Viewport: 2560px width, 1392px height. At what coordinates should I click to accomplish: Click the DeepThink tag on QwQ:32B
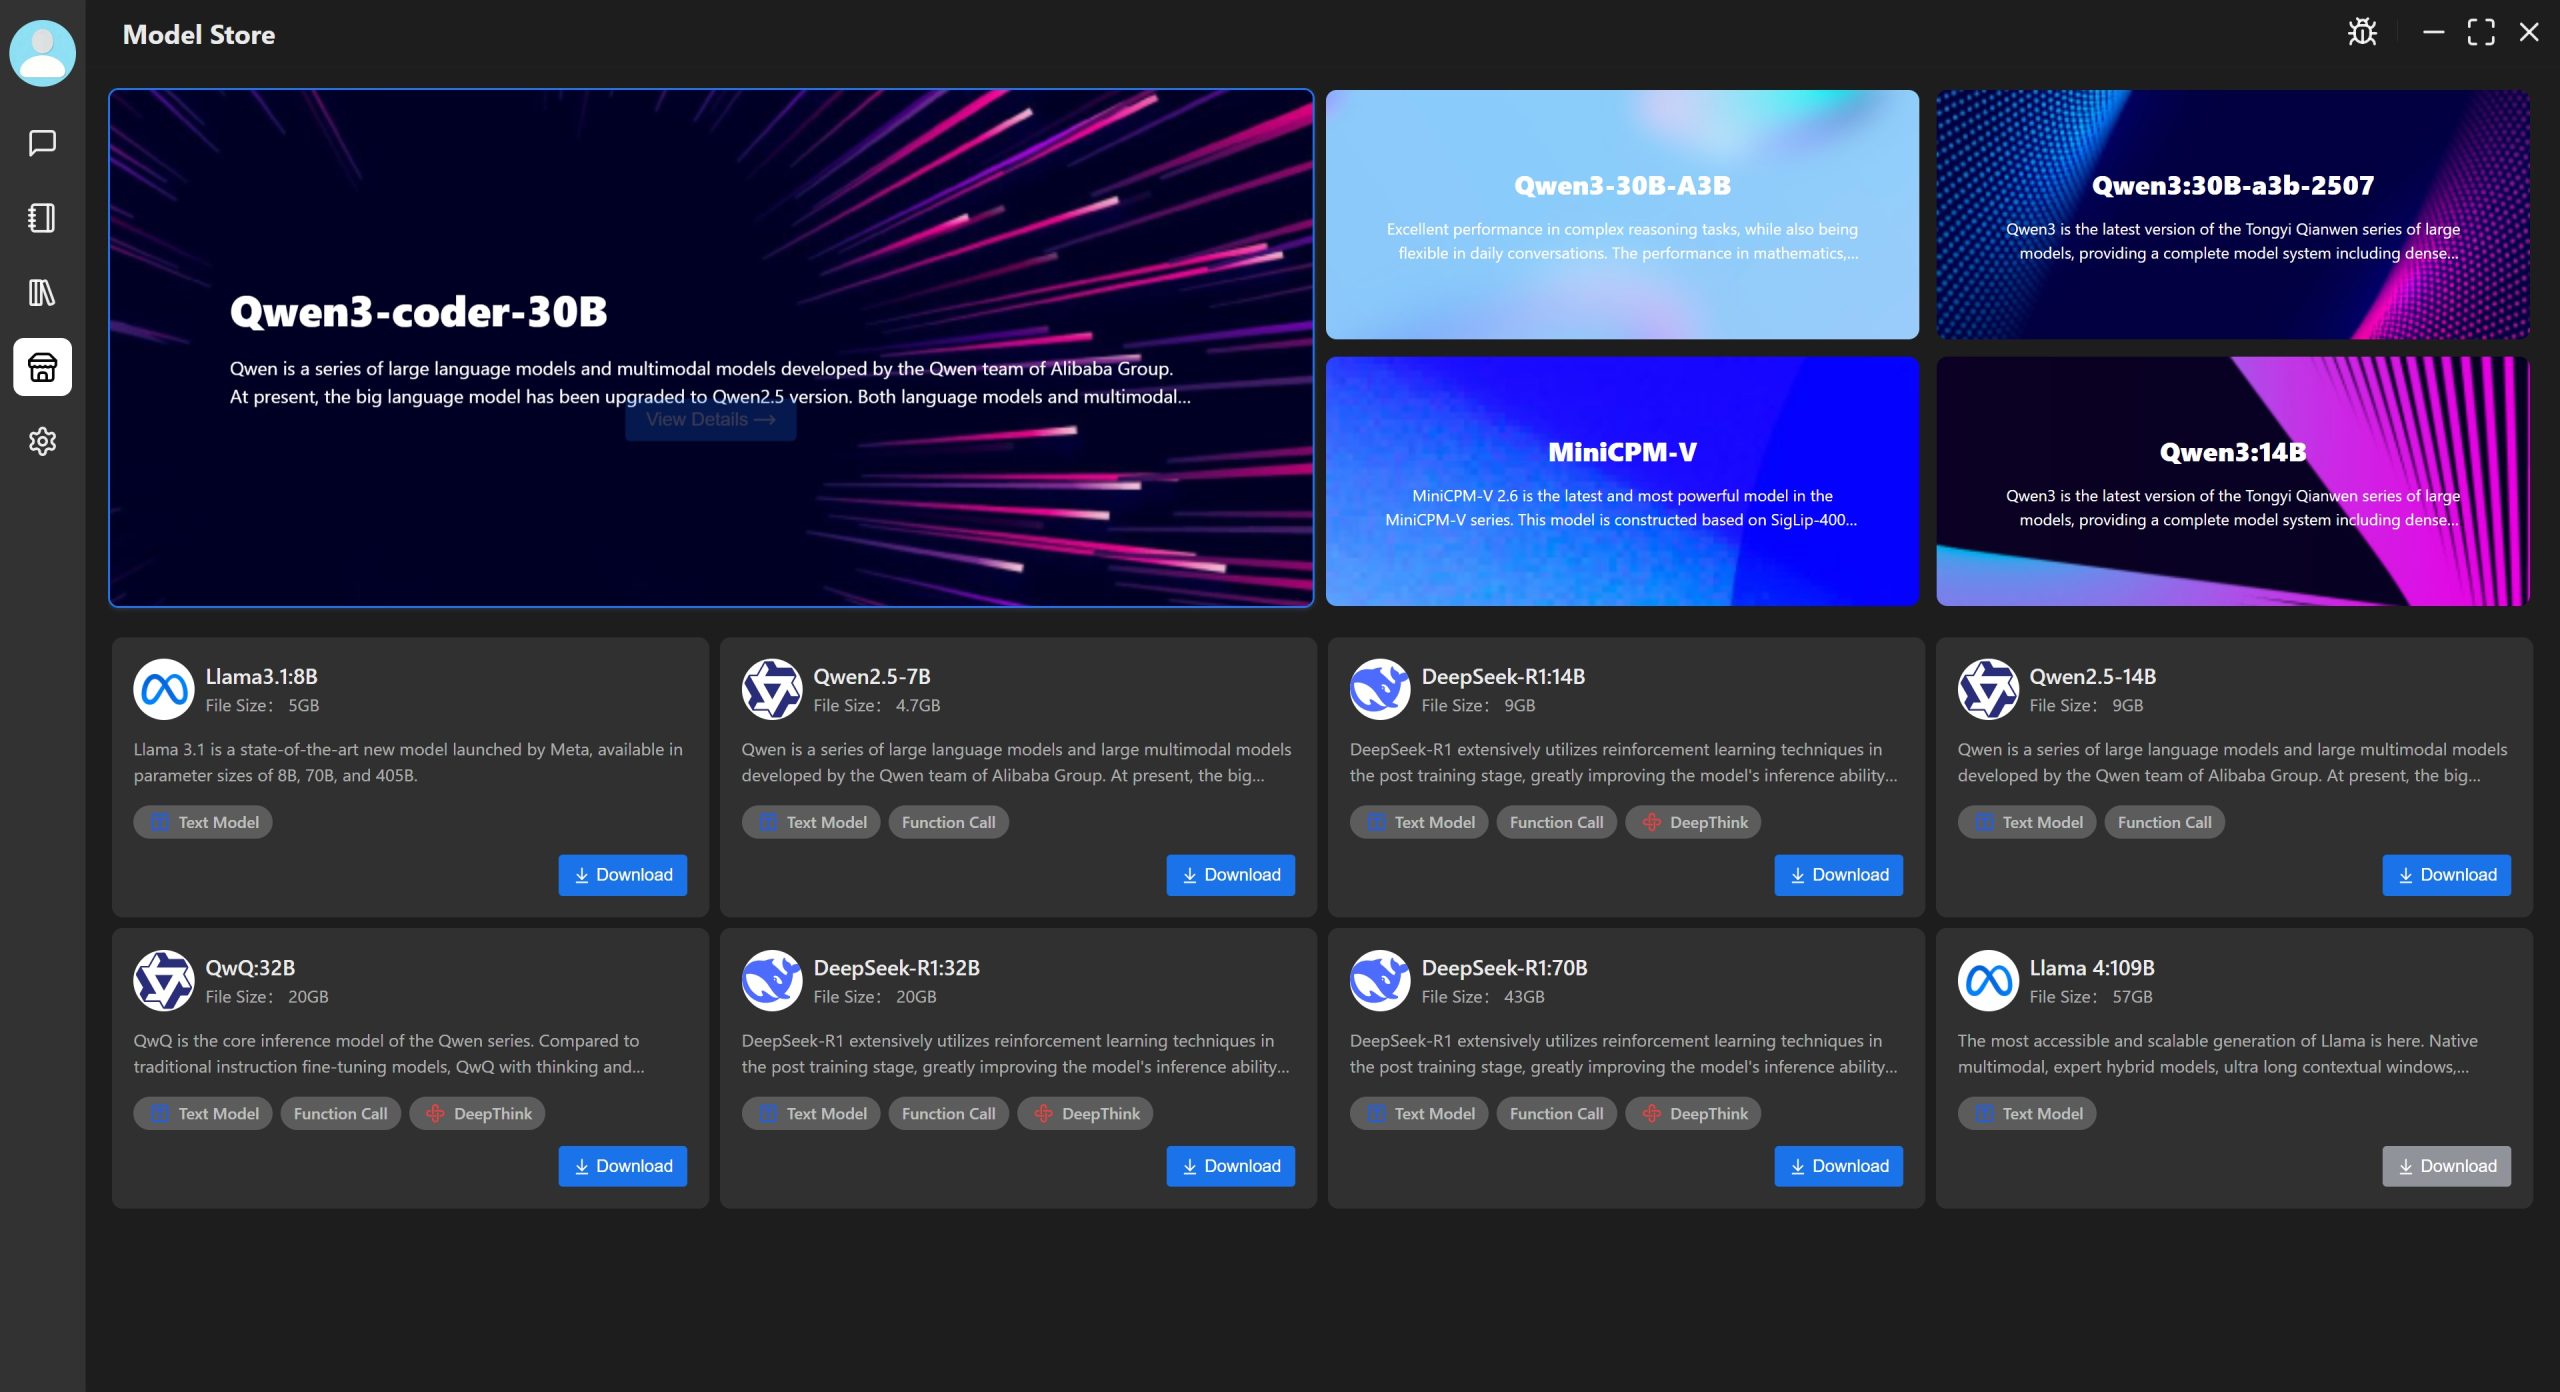477,1113
